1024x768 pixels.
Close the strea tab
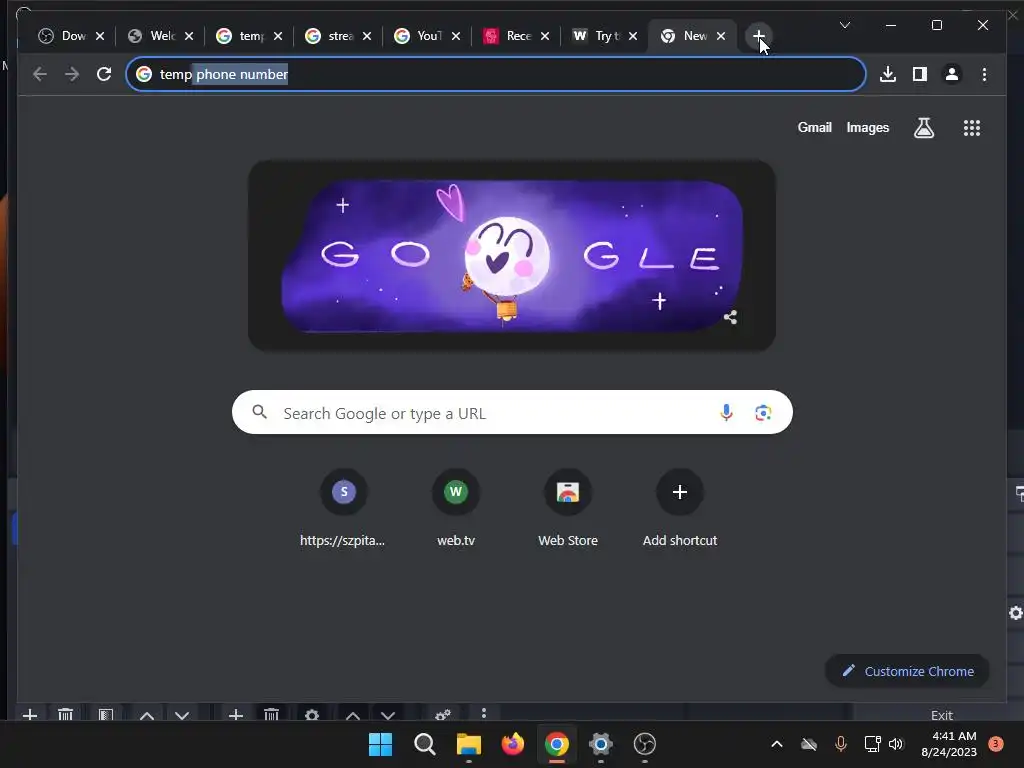367,36
